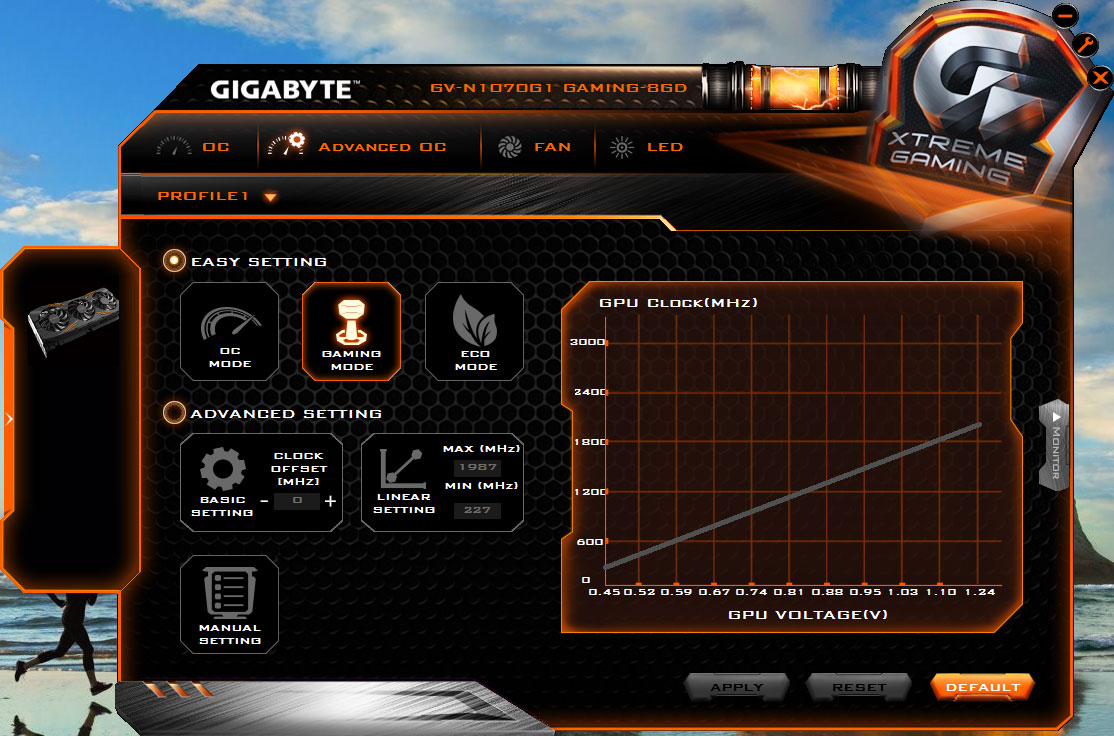The image size is (1114, 736).
Task: Close the Xtreme Gaming window
Action: (1100, 77)
